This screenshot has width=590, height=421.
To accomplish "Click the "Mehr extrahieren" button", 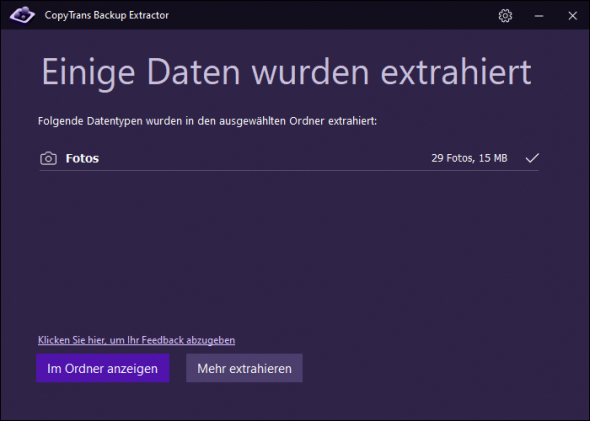I will 244,368.
